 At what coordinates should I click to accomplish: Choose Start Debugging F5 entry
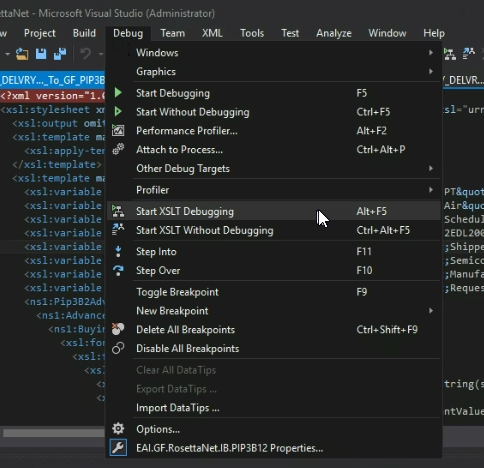click(274, 93)
